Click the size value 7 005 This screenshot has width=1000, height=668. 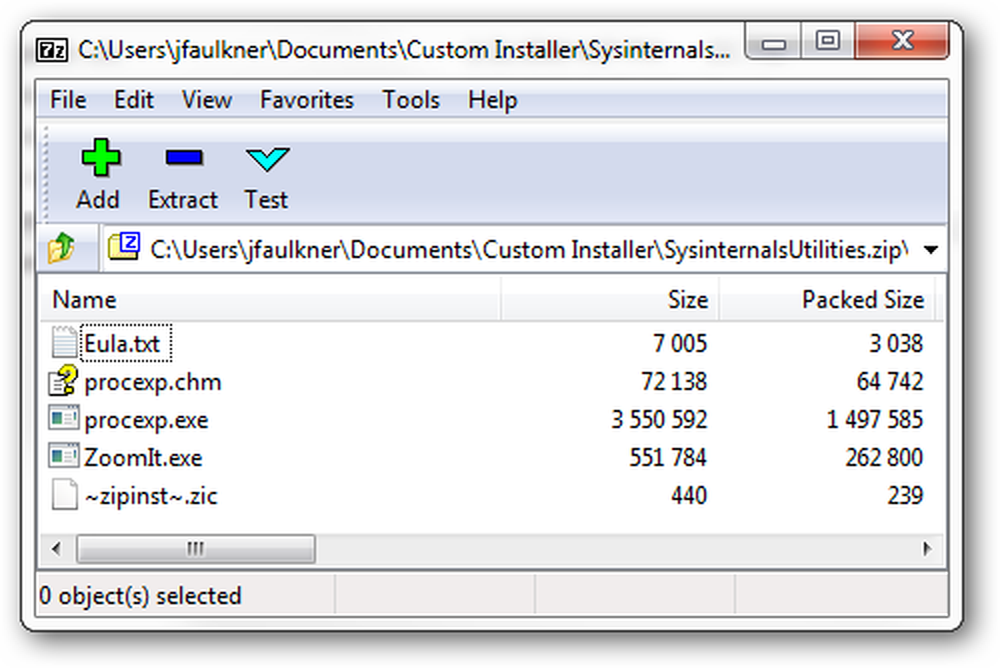coord(680,343)
